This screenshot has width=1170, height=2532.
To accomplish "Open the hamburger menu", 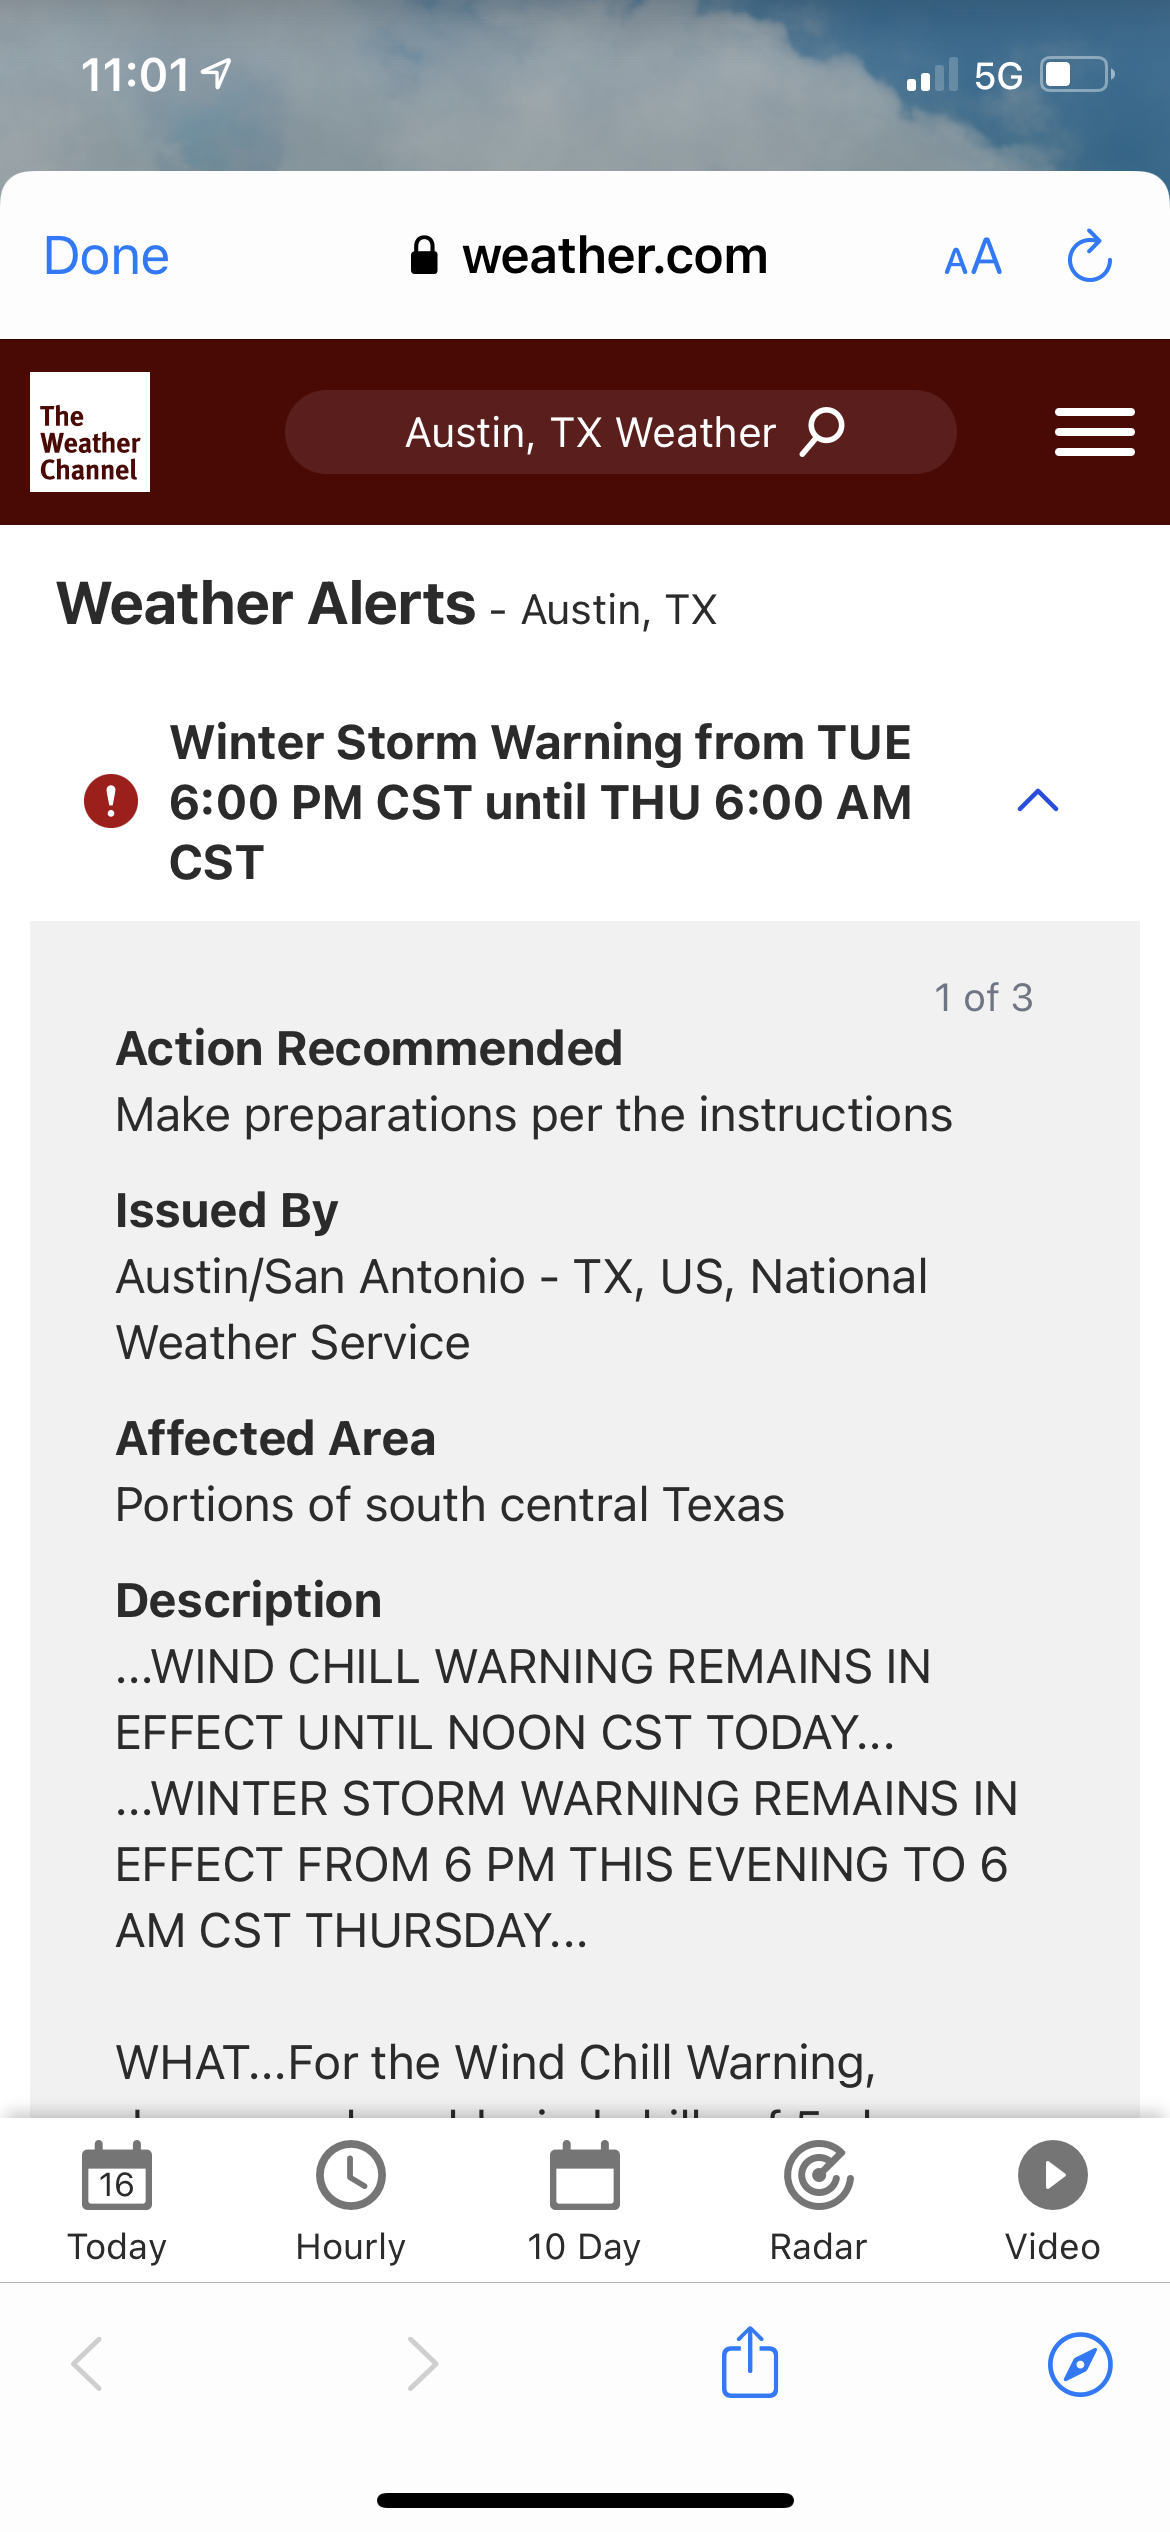I will [x=1094, y=432].
